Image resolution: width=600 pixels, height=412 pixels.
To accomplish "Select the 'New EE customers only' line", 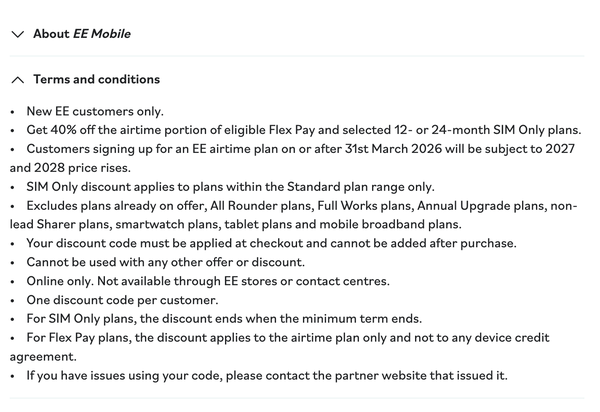I will [x=95, y=111].
